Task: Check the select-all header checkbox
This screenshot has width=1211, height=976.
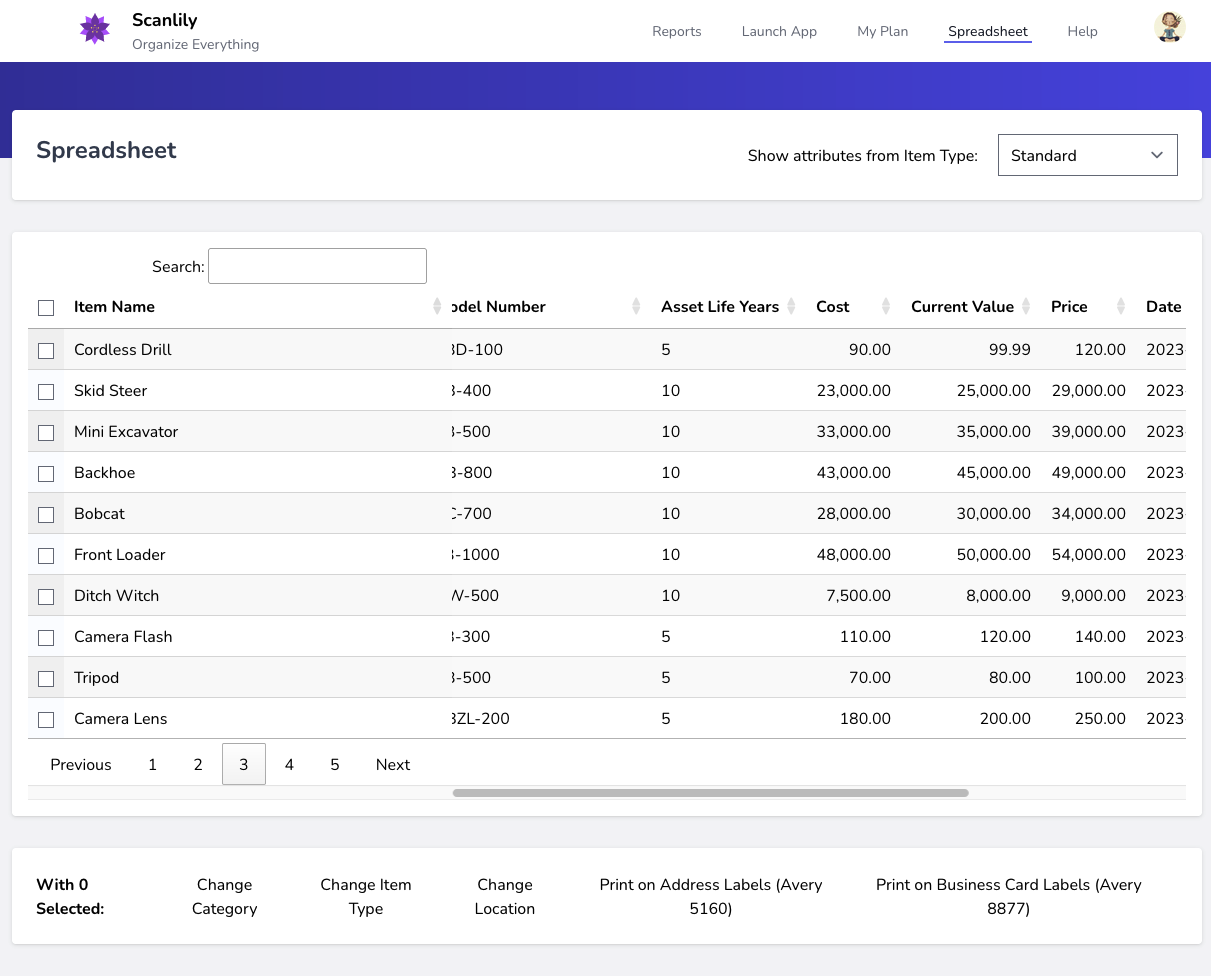Action: (x=46, y=308)
